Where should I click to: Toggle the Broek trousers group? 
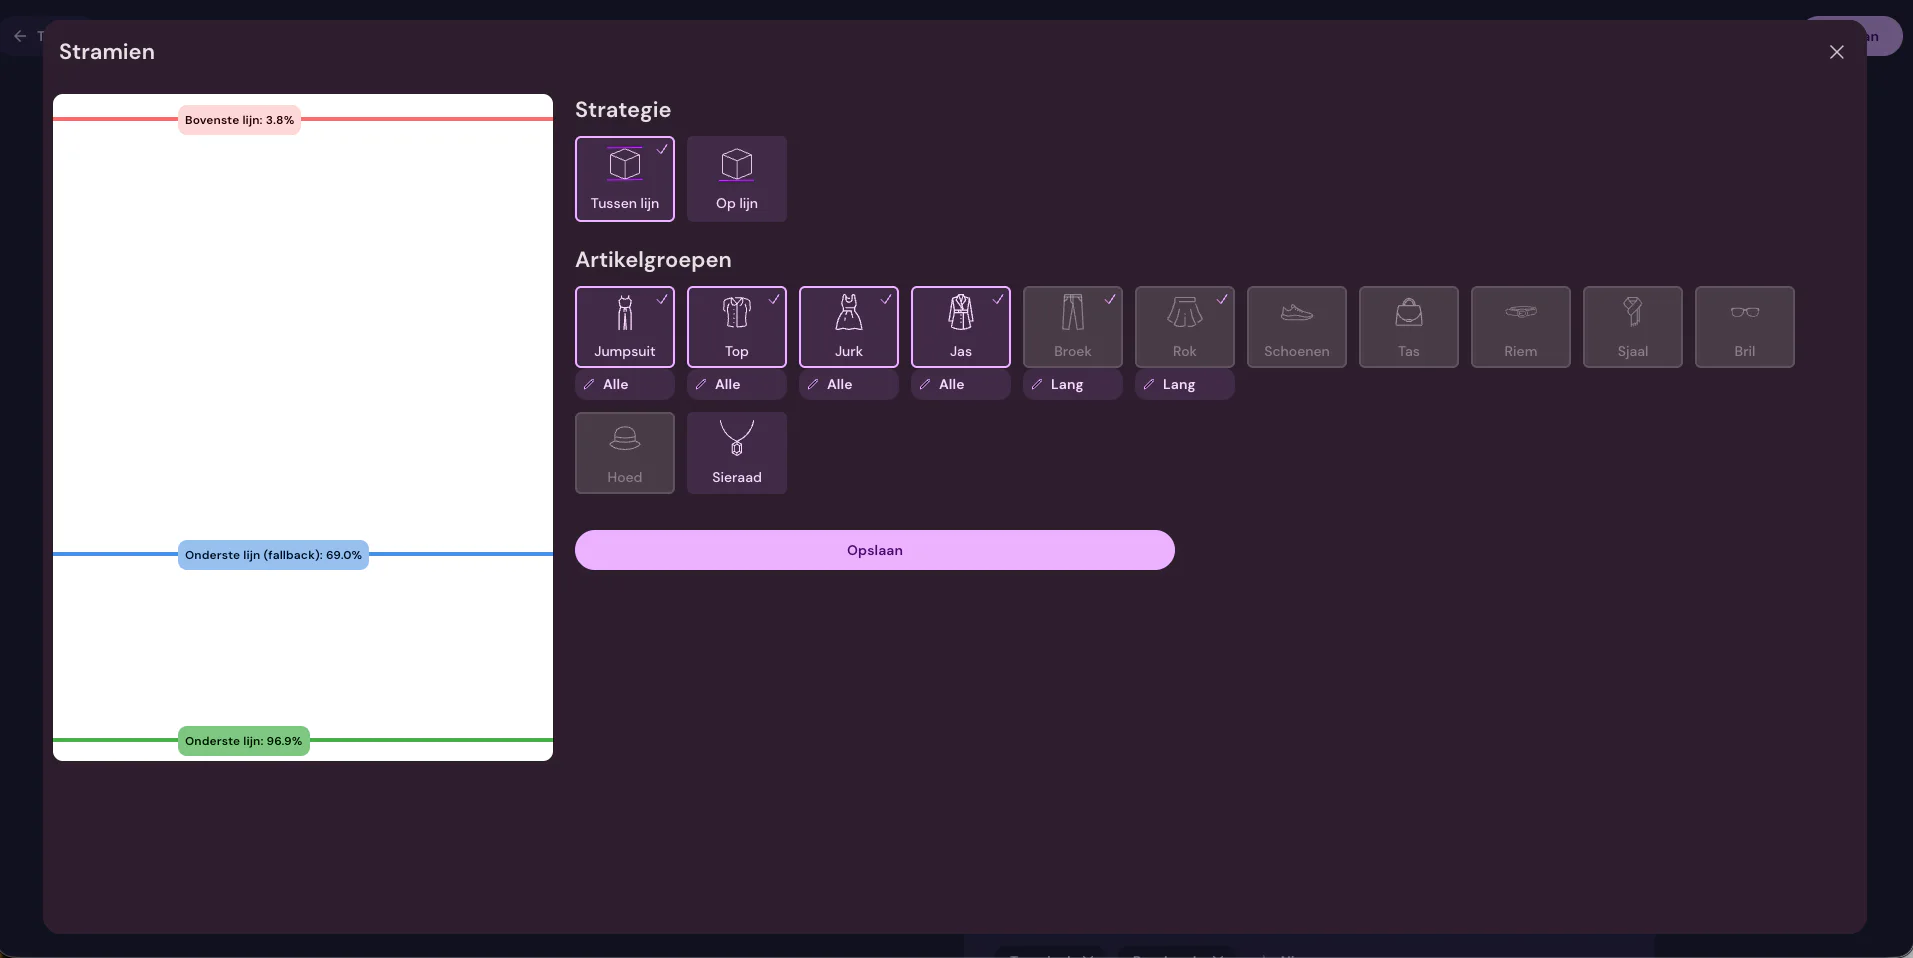tap(1073, 327)
